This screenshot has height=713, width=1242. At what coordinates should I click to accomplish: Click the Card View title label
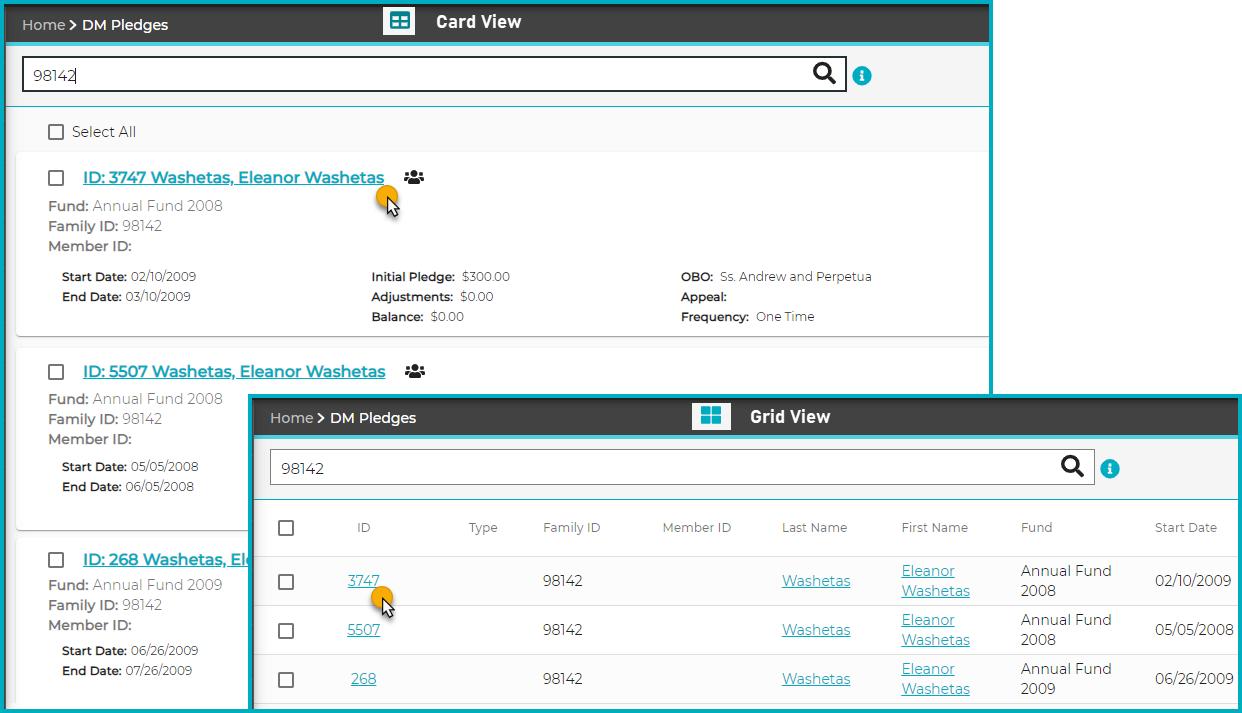(x=478, y=21)
